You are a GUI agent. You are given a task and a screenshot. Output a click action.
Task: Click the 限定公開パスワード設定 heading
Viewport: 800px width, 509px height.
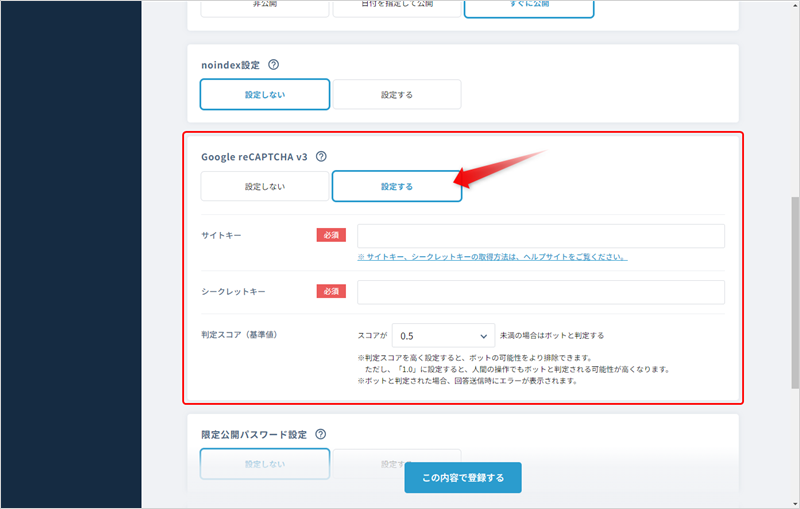coord(254,435)
